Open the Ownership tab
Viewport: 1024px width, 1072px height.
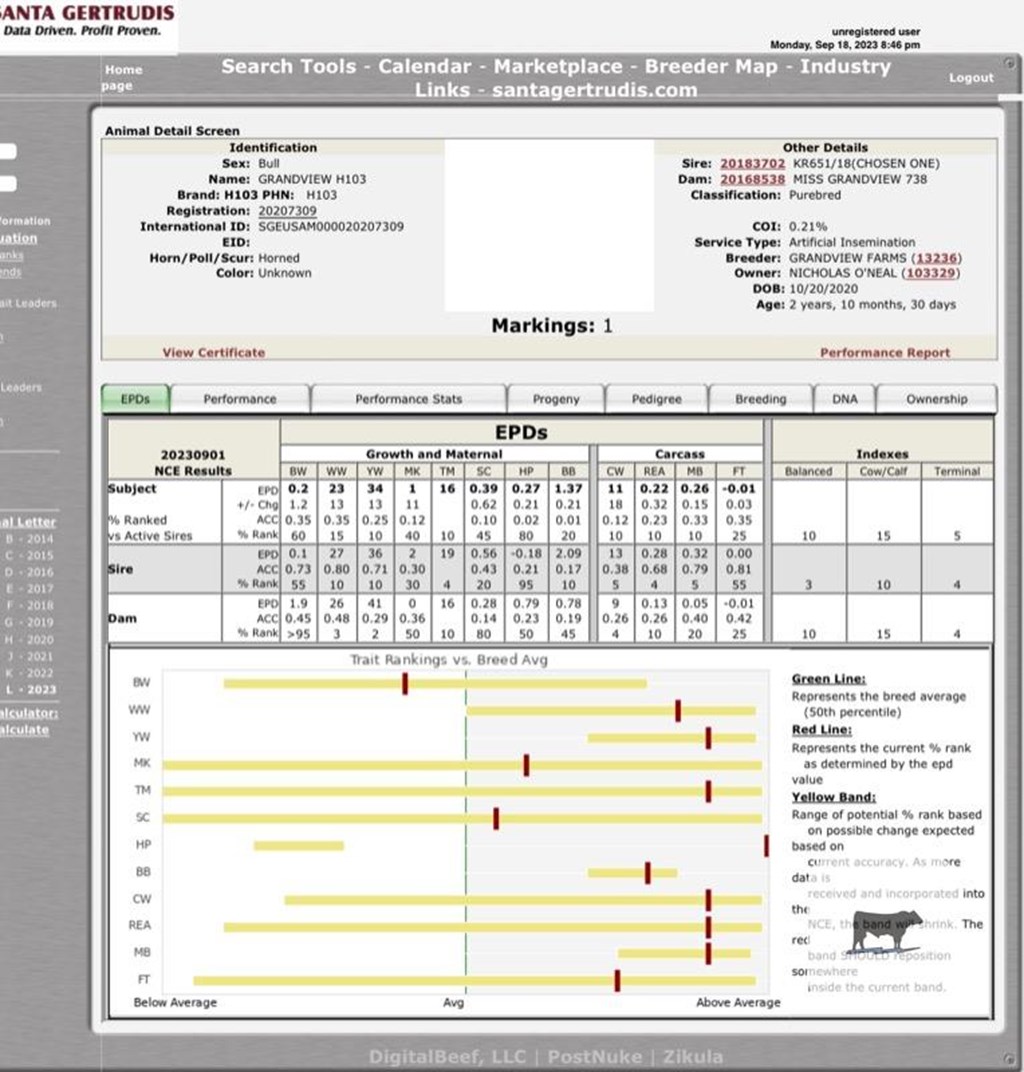point(937,399)
